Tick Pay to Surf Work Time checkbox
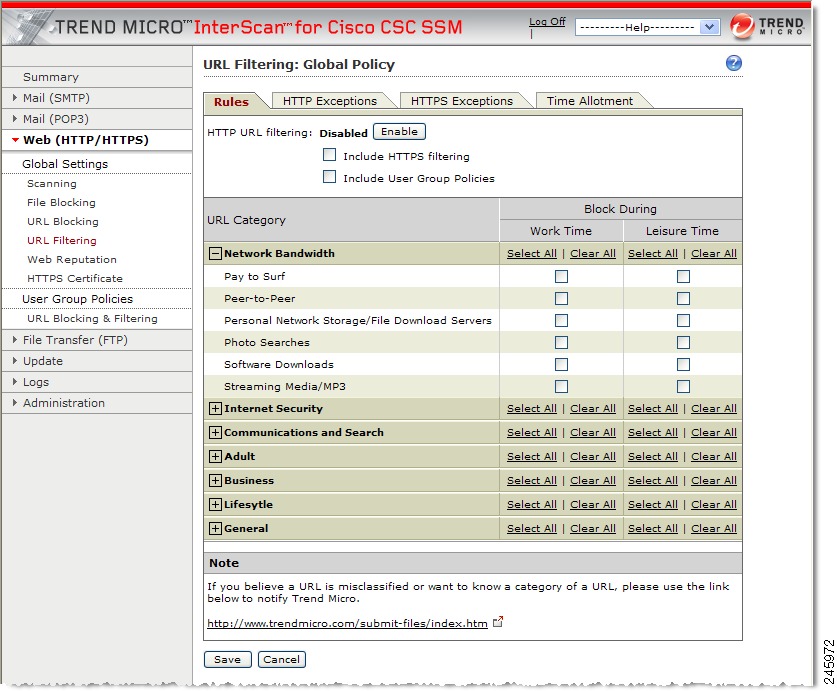The width and height of the screenshot is (837, 691). (561, 276)
